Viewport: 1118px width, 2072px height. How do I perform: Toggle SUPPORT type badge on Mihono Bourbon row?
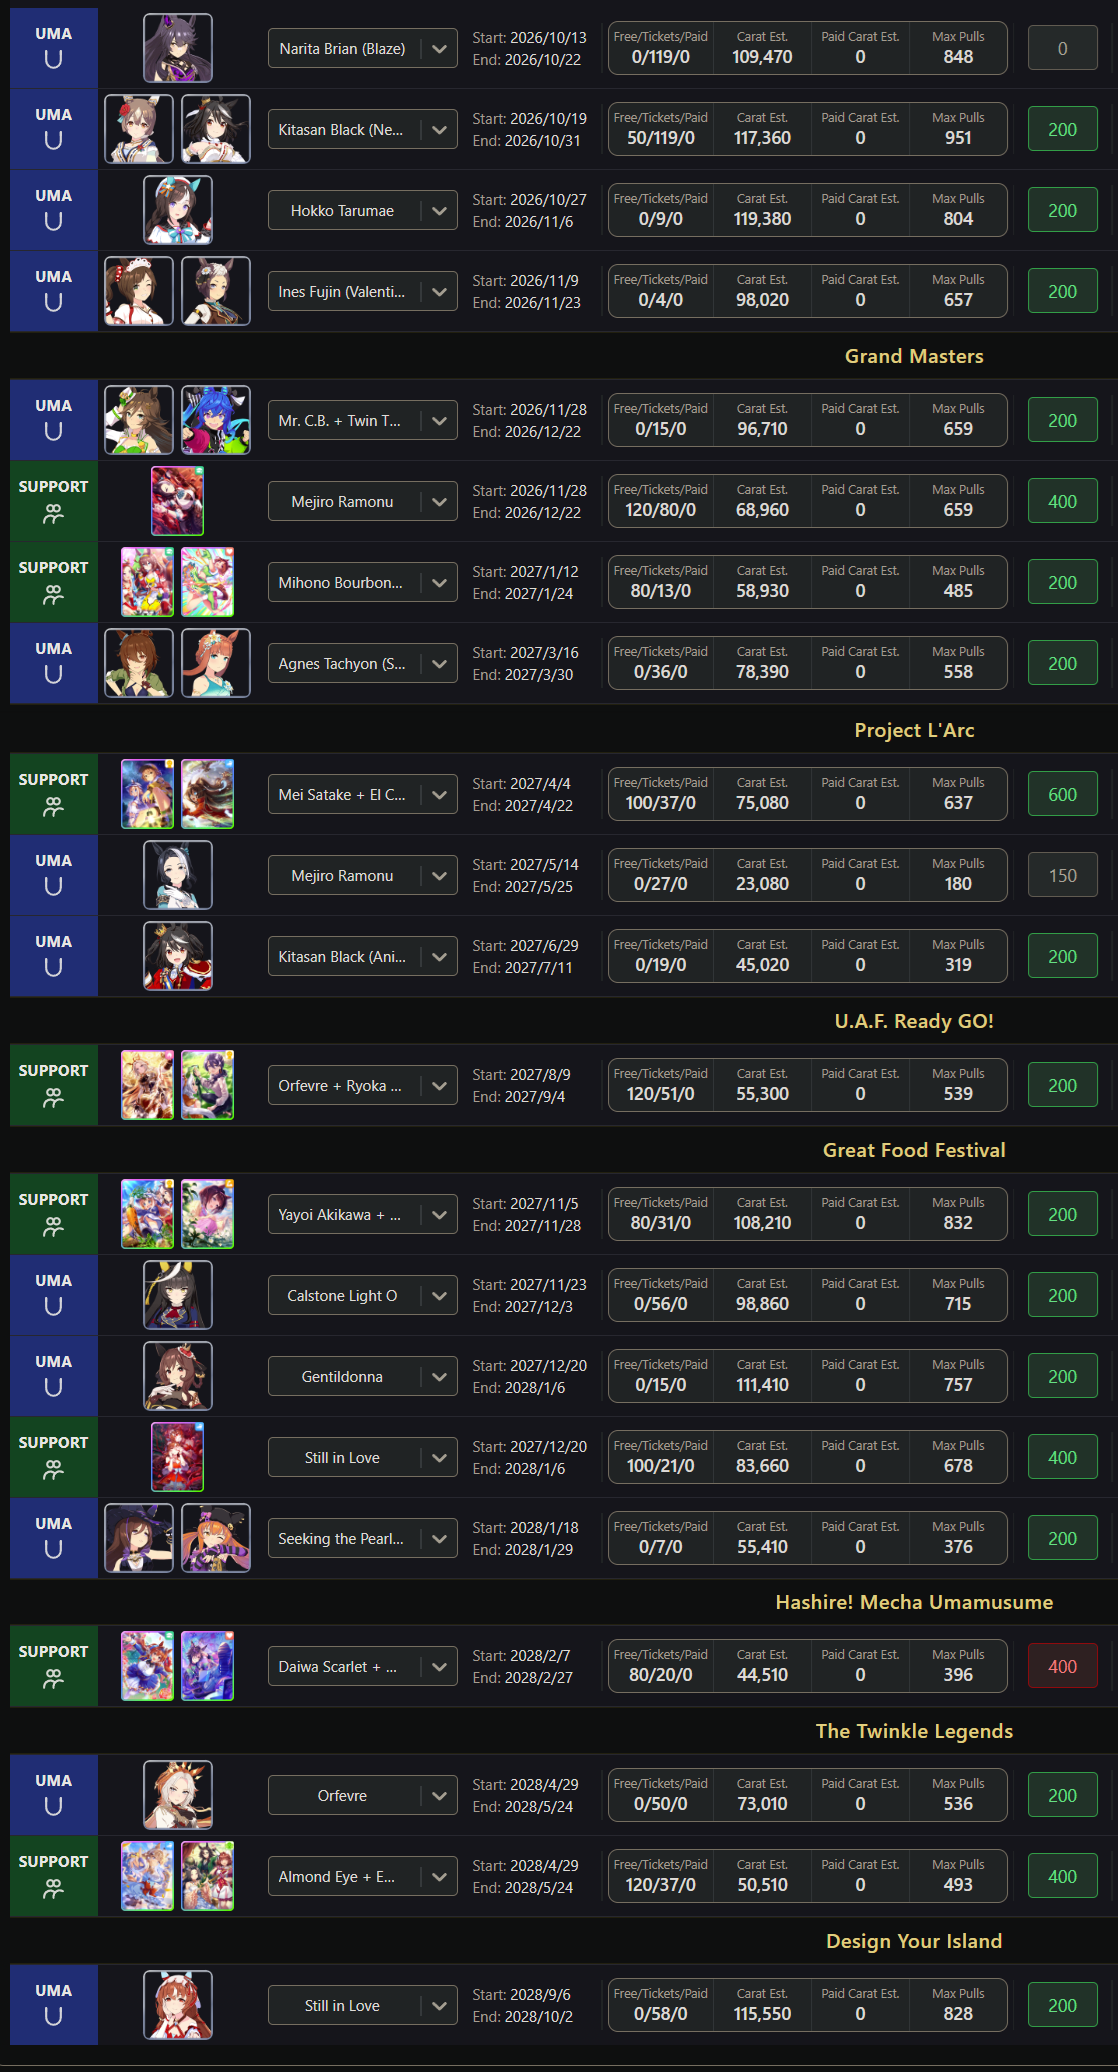pos(54,582)
